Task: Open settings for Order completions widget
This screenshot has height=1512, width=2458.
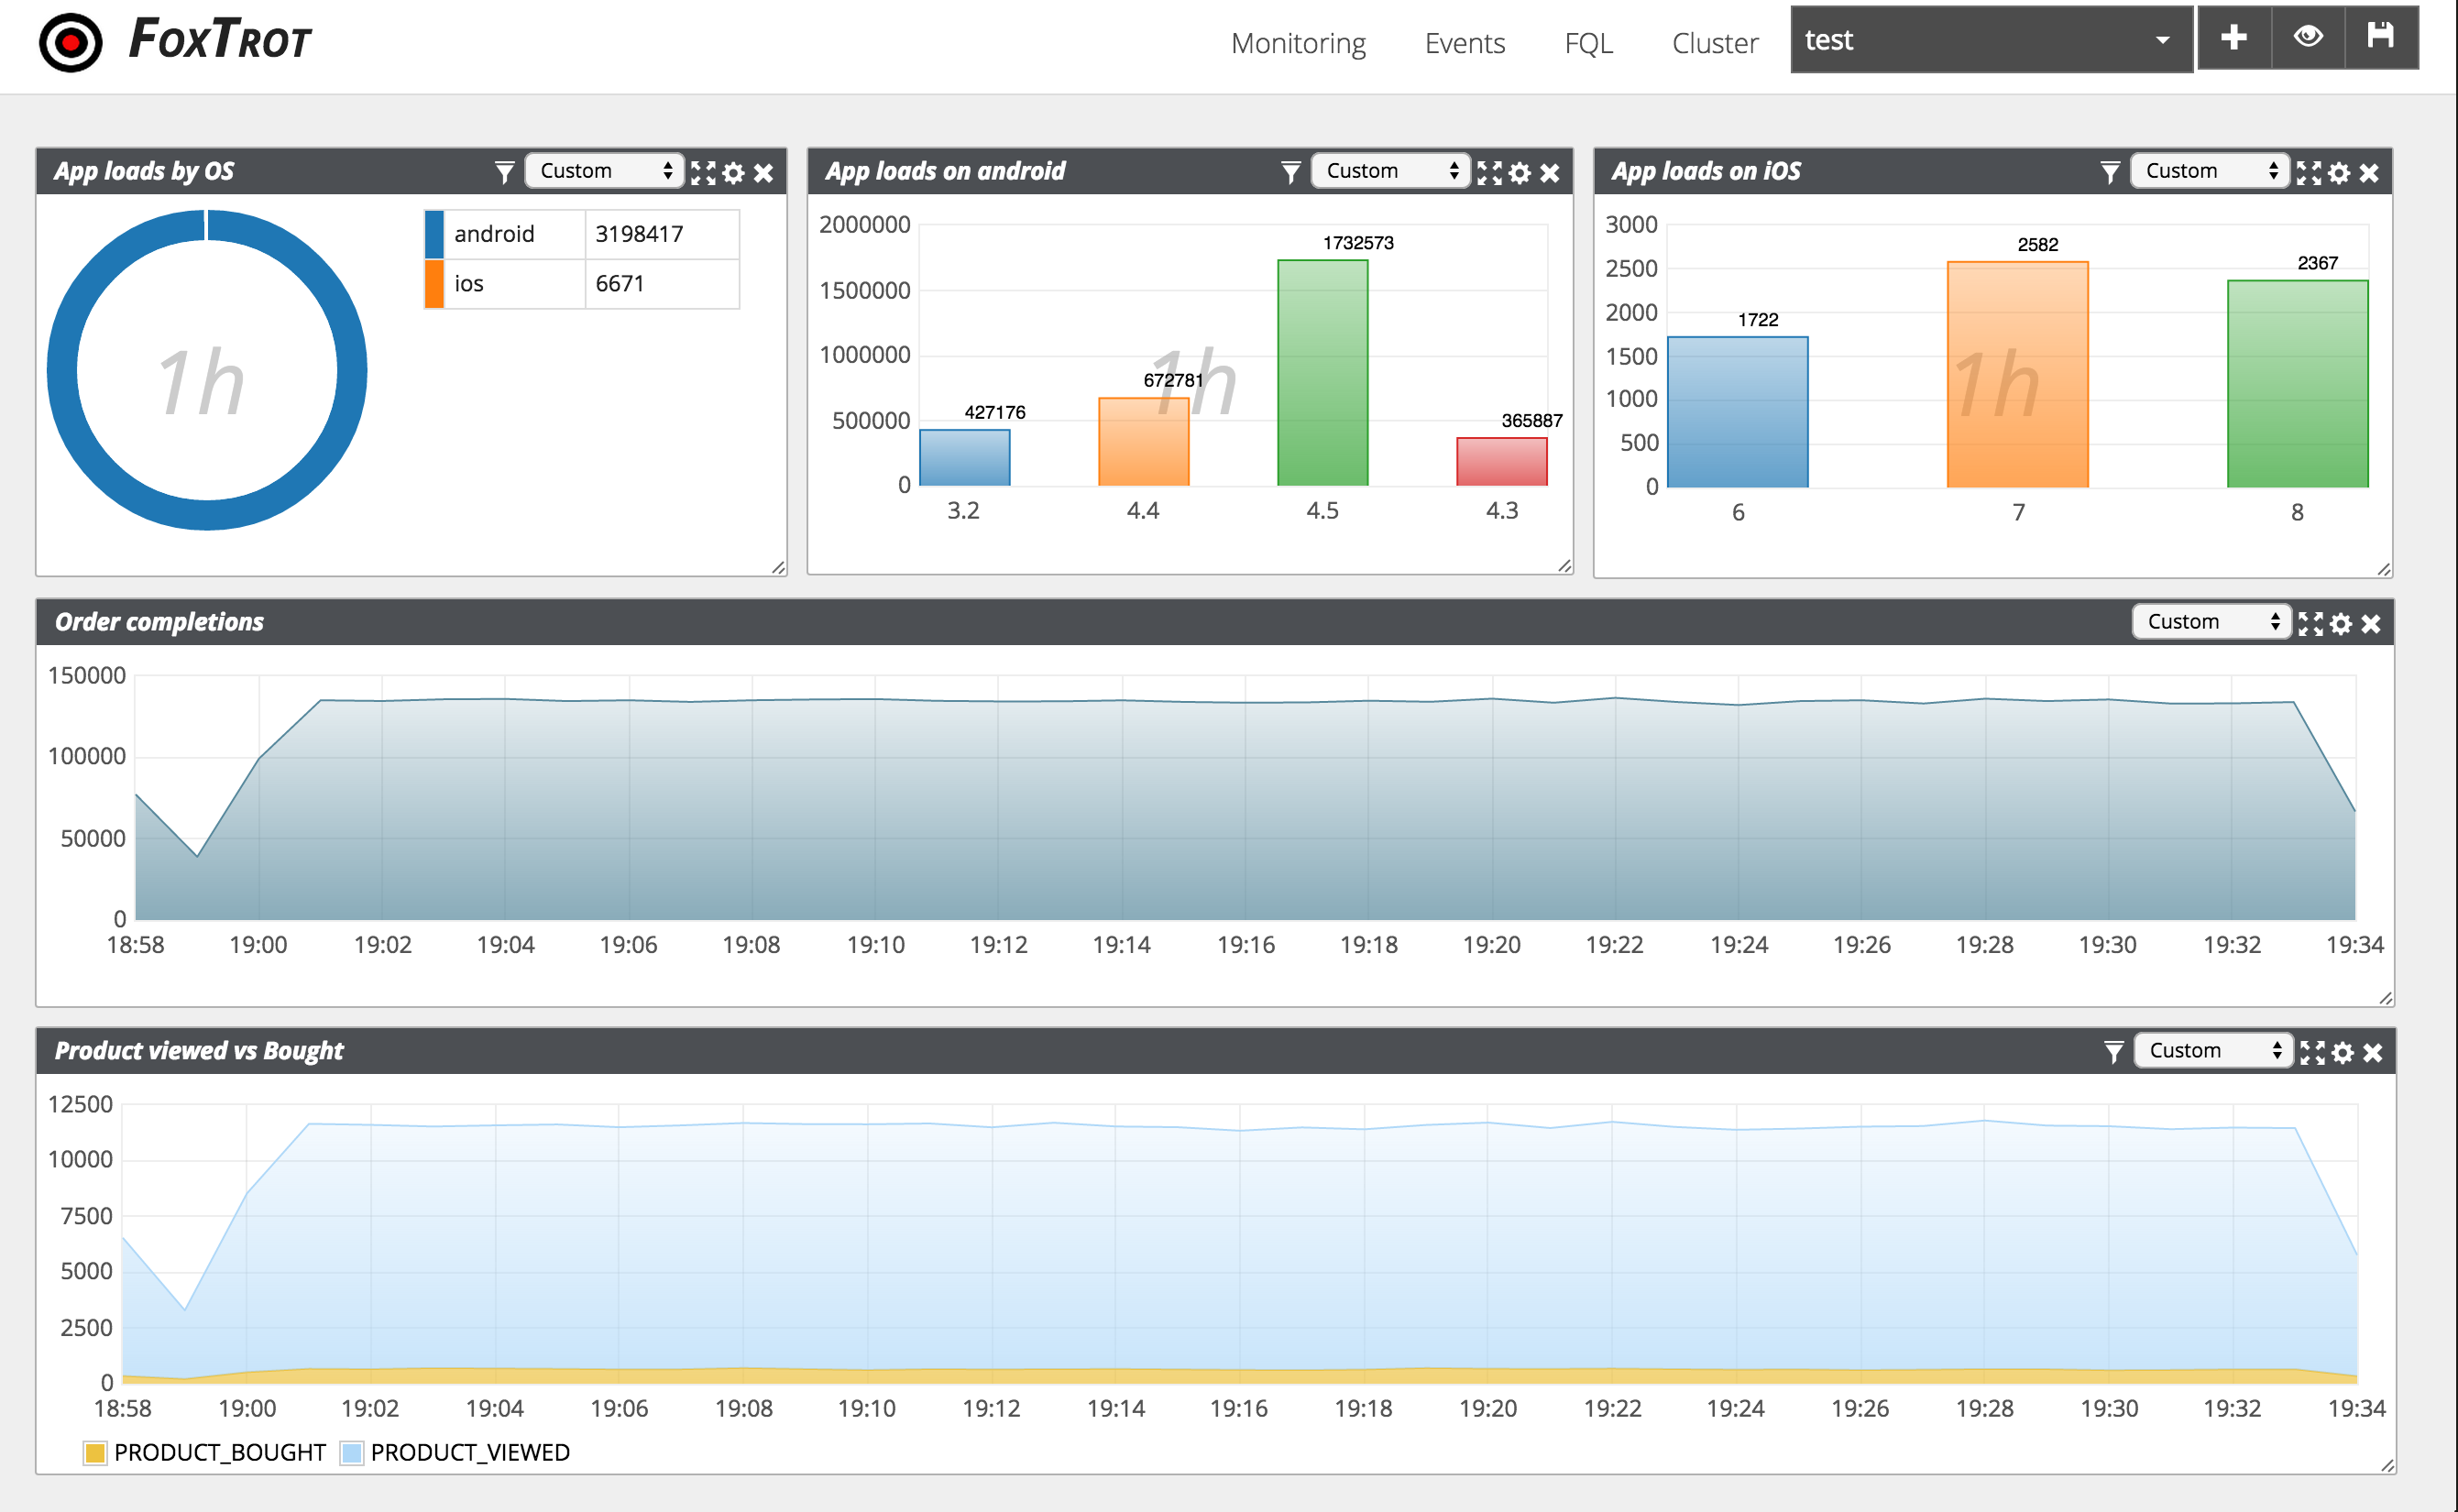Action: (2340, 624)
